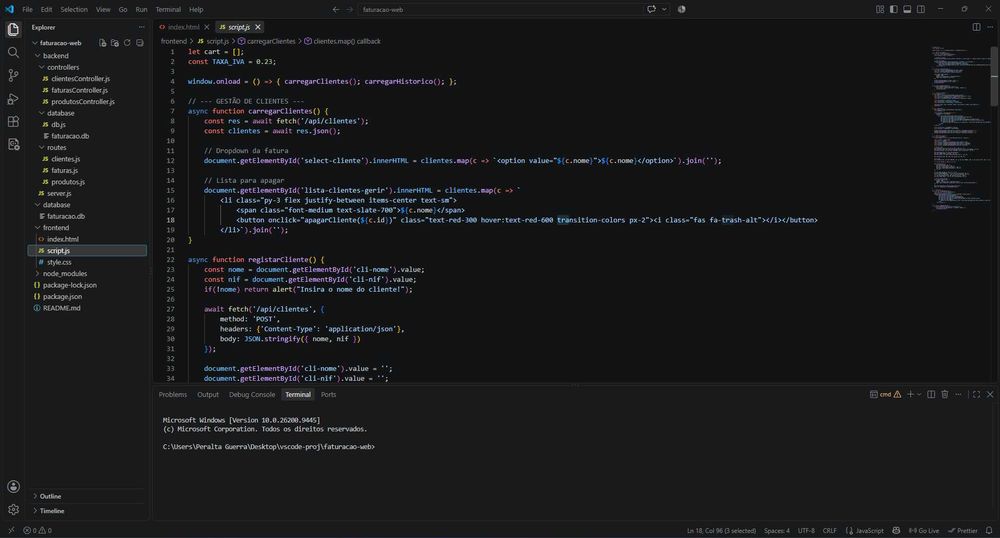Open Explorer views and more actions menu

[142, 27]
